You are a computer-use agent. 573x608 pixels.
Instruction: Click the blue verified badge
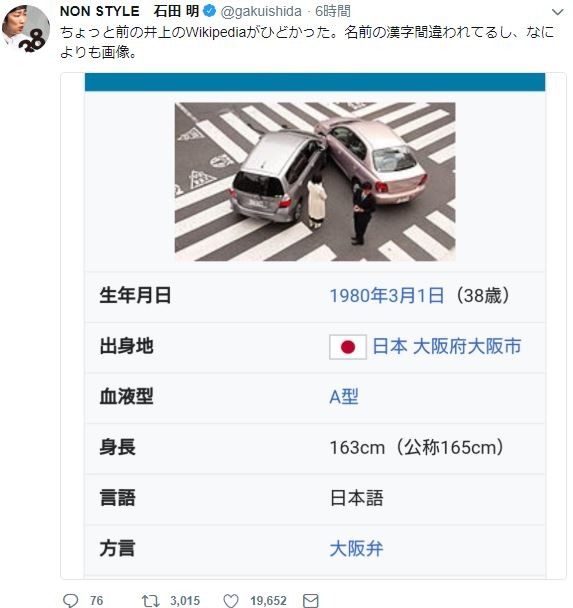(209, 11)
